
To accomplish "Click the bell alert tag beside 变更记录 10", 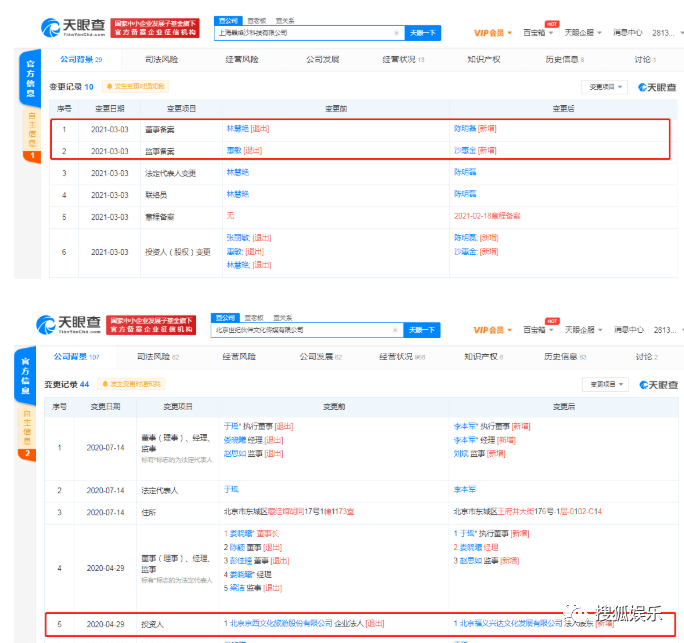I will pos(135,86).
